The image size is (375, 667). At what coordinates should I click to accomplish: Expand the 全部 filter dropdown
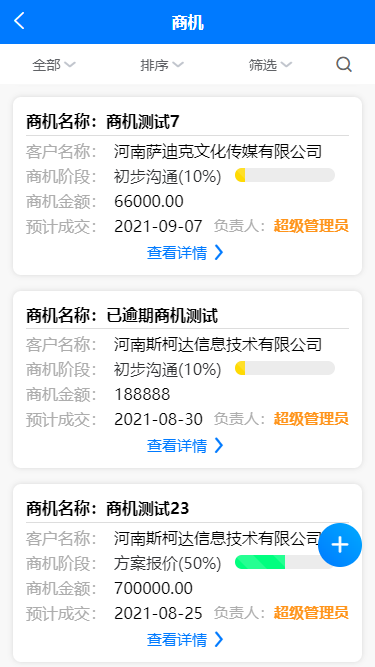pos(54,65)
